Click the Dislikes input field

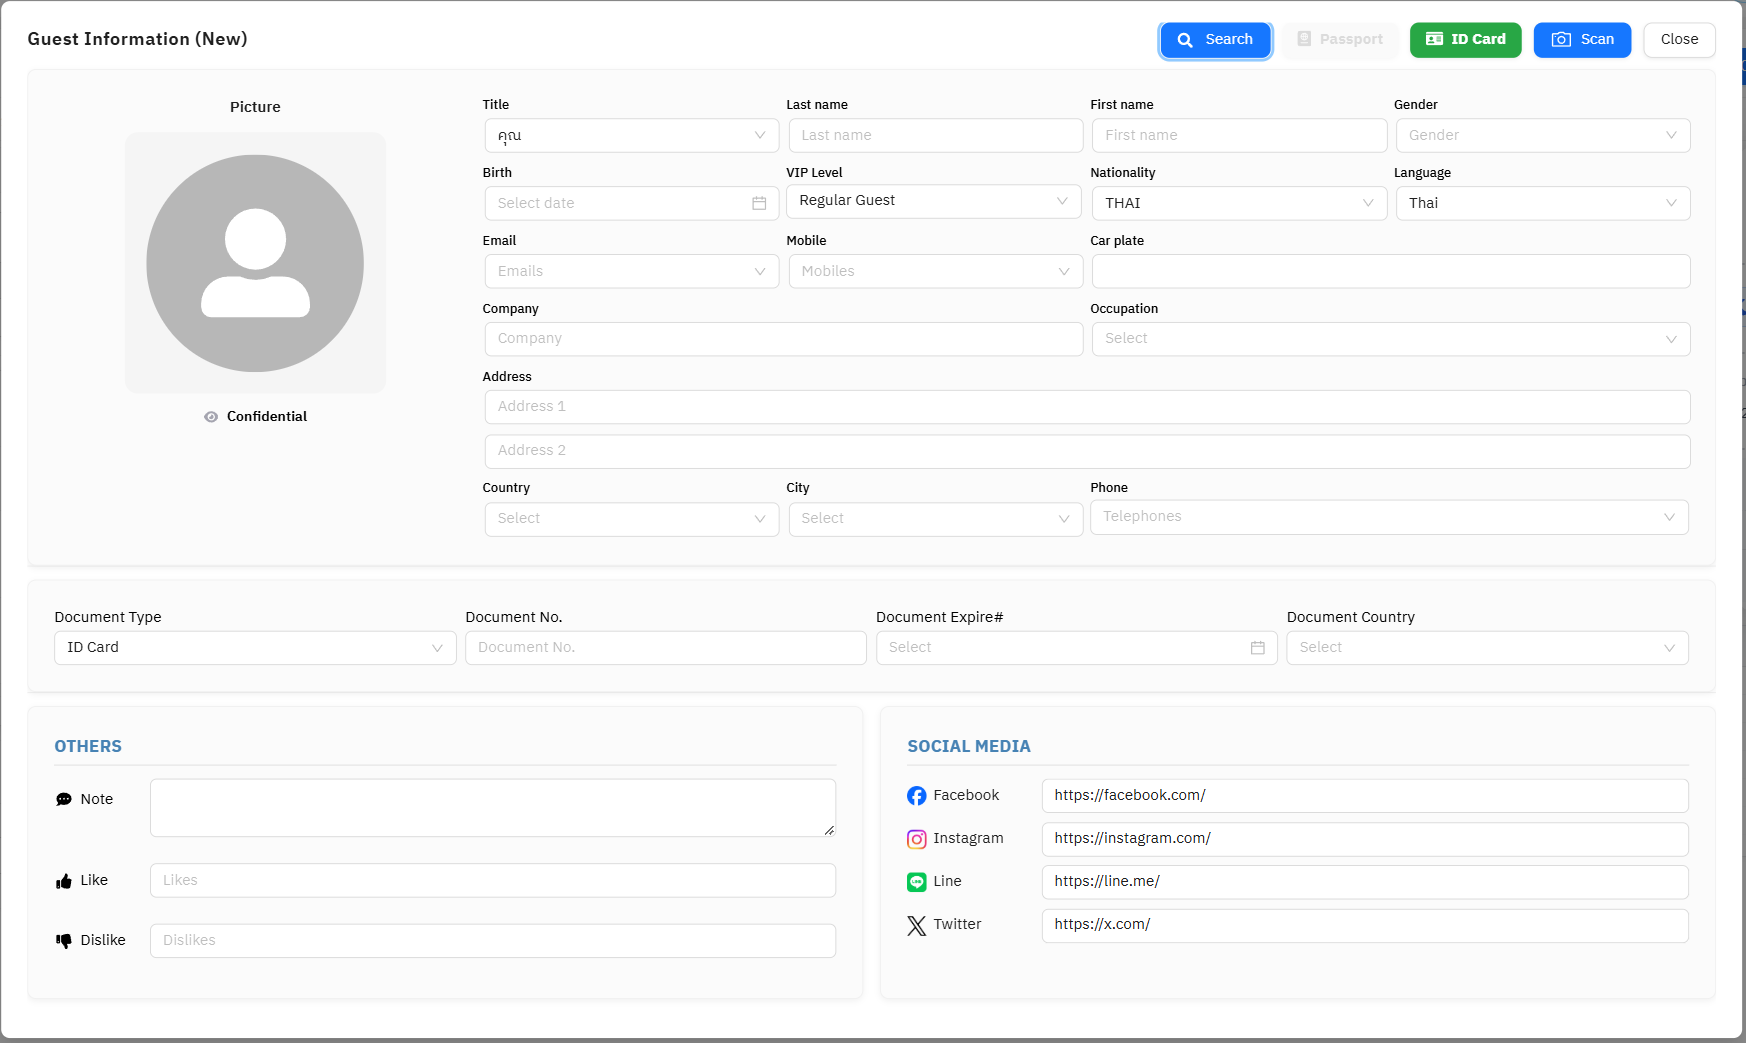[493, 941]
